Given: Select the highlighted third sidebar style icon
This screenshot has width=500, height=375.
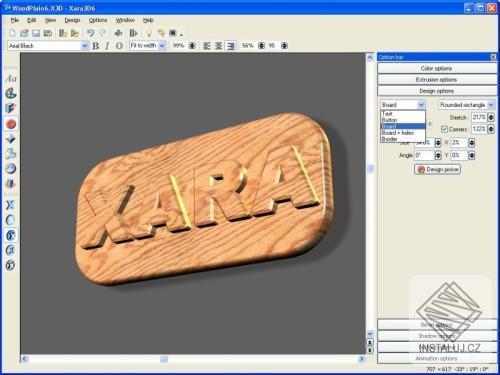Looking at the screenshot, I should click(x=11, y=235).
